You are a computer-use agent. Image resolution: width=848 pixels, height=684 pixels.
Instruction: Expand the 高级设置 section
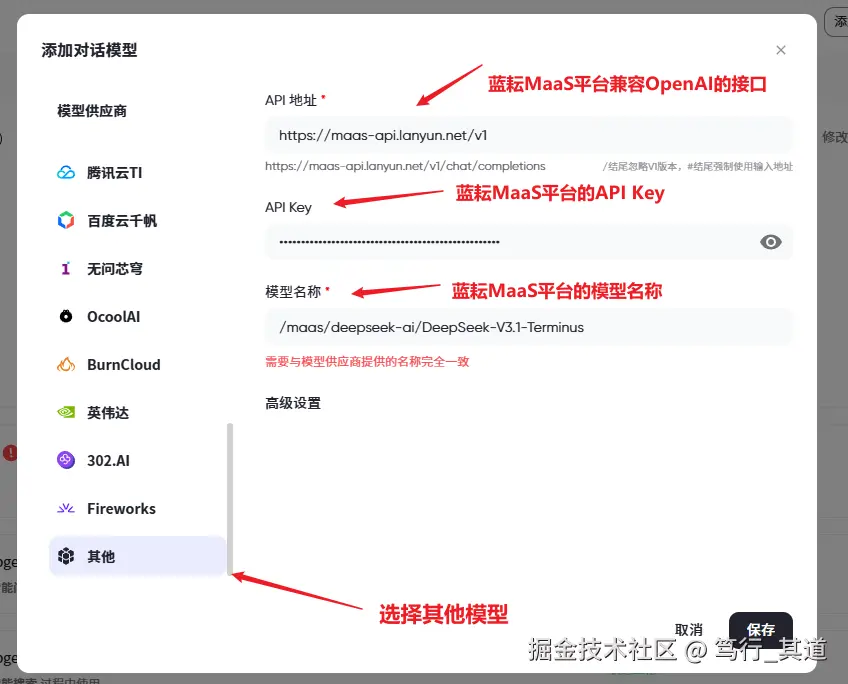pos(285,403)
